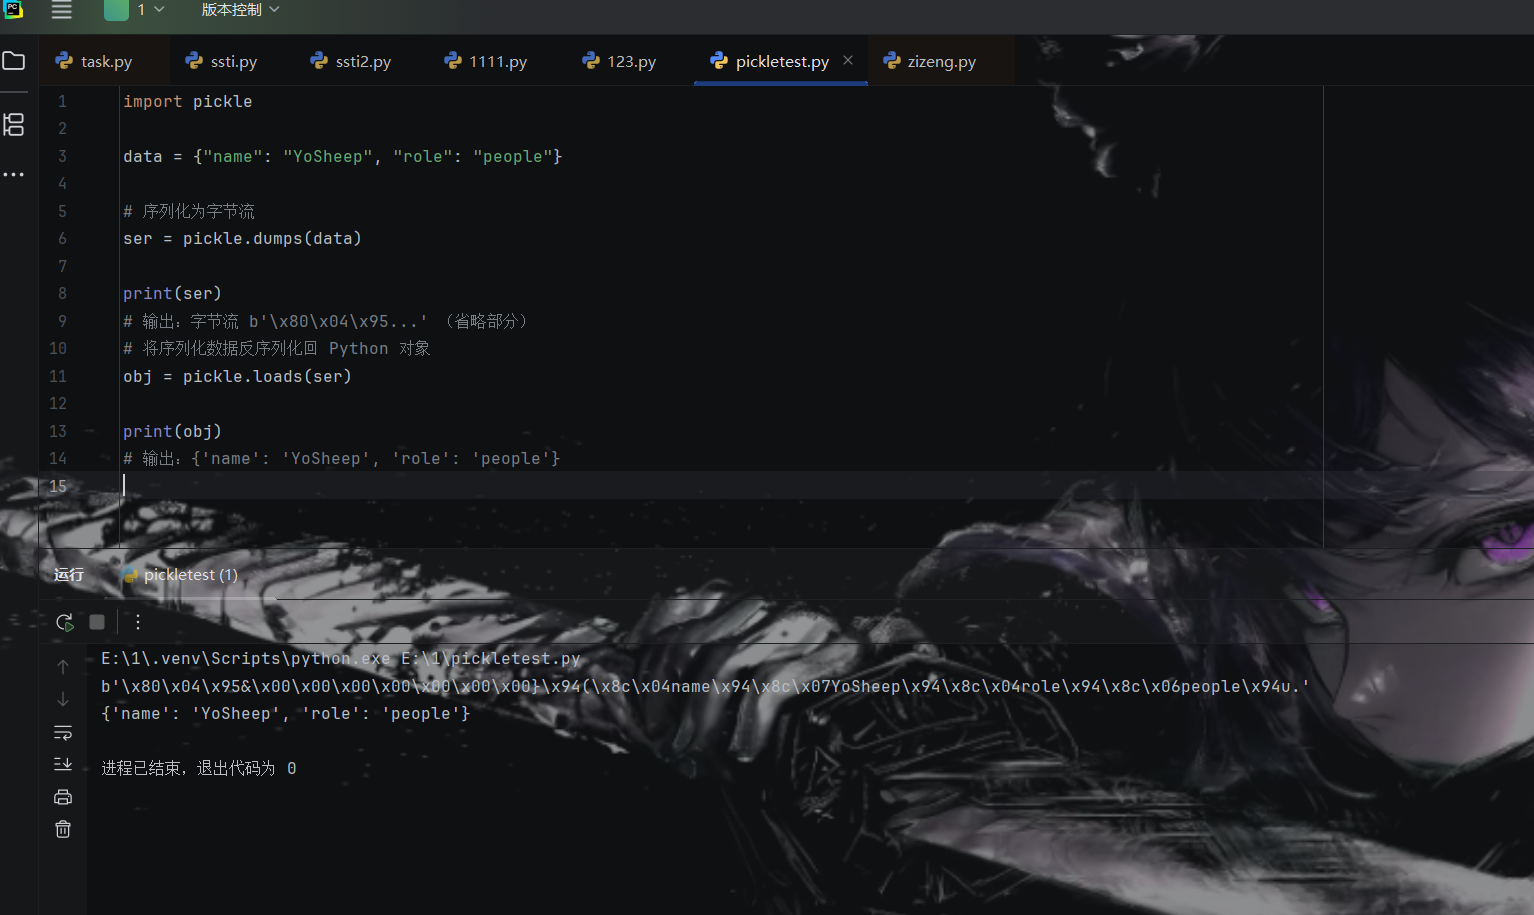
Task: Open the run toolbar vertical dots menu
Action: tap(138, 622)
